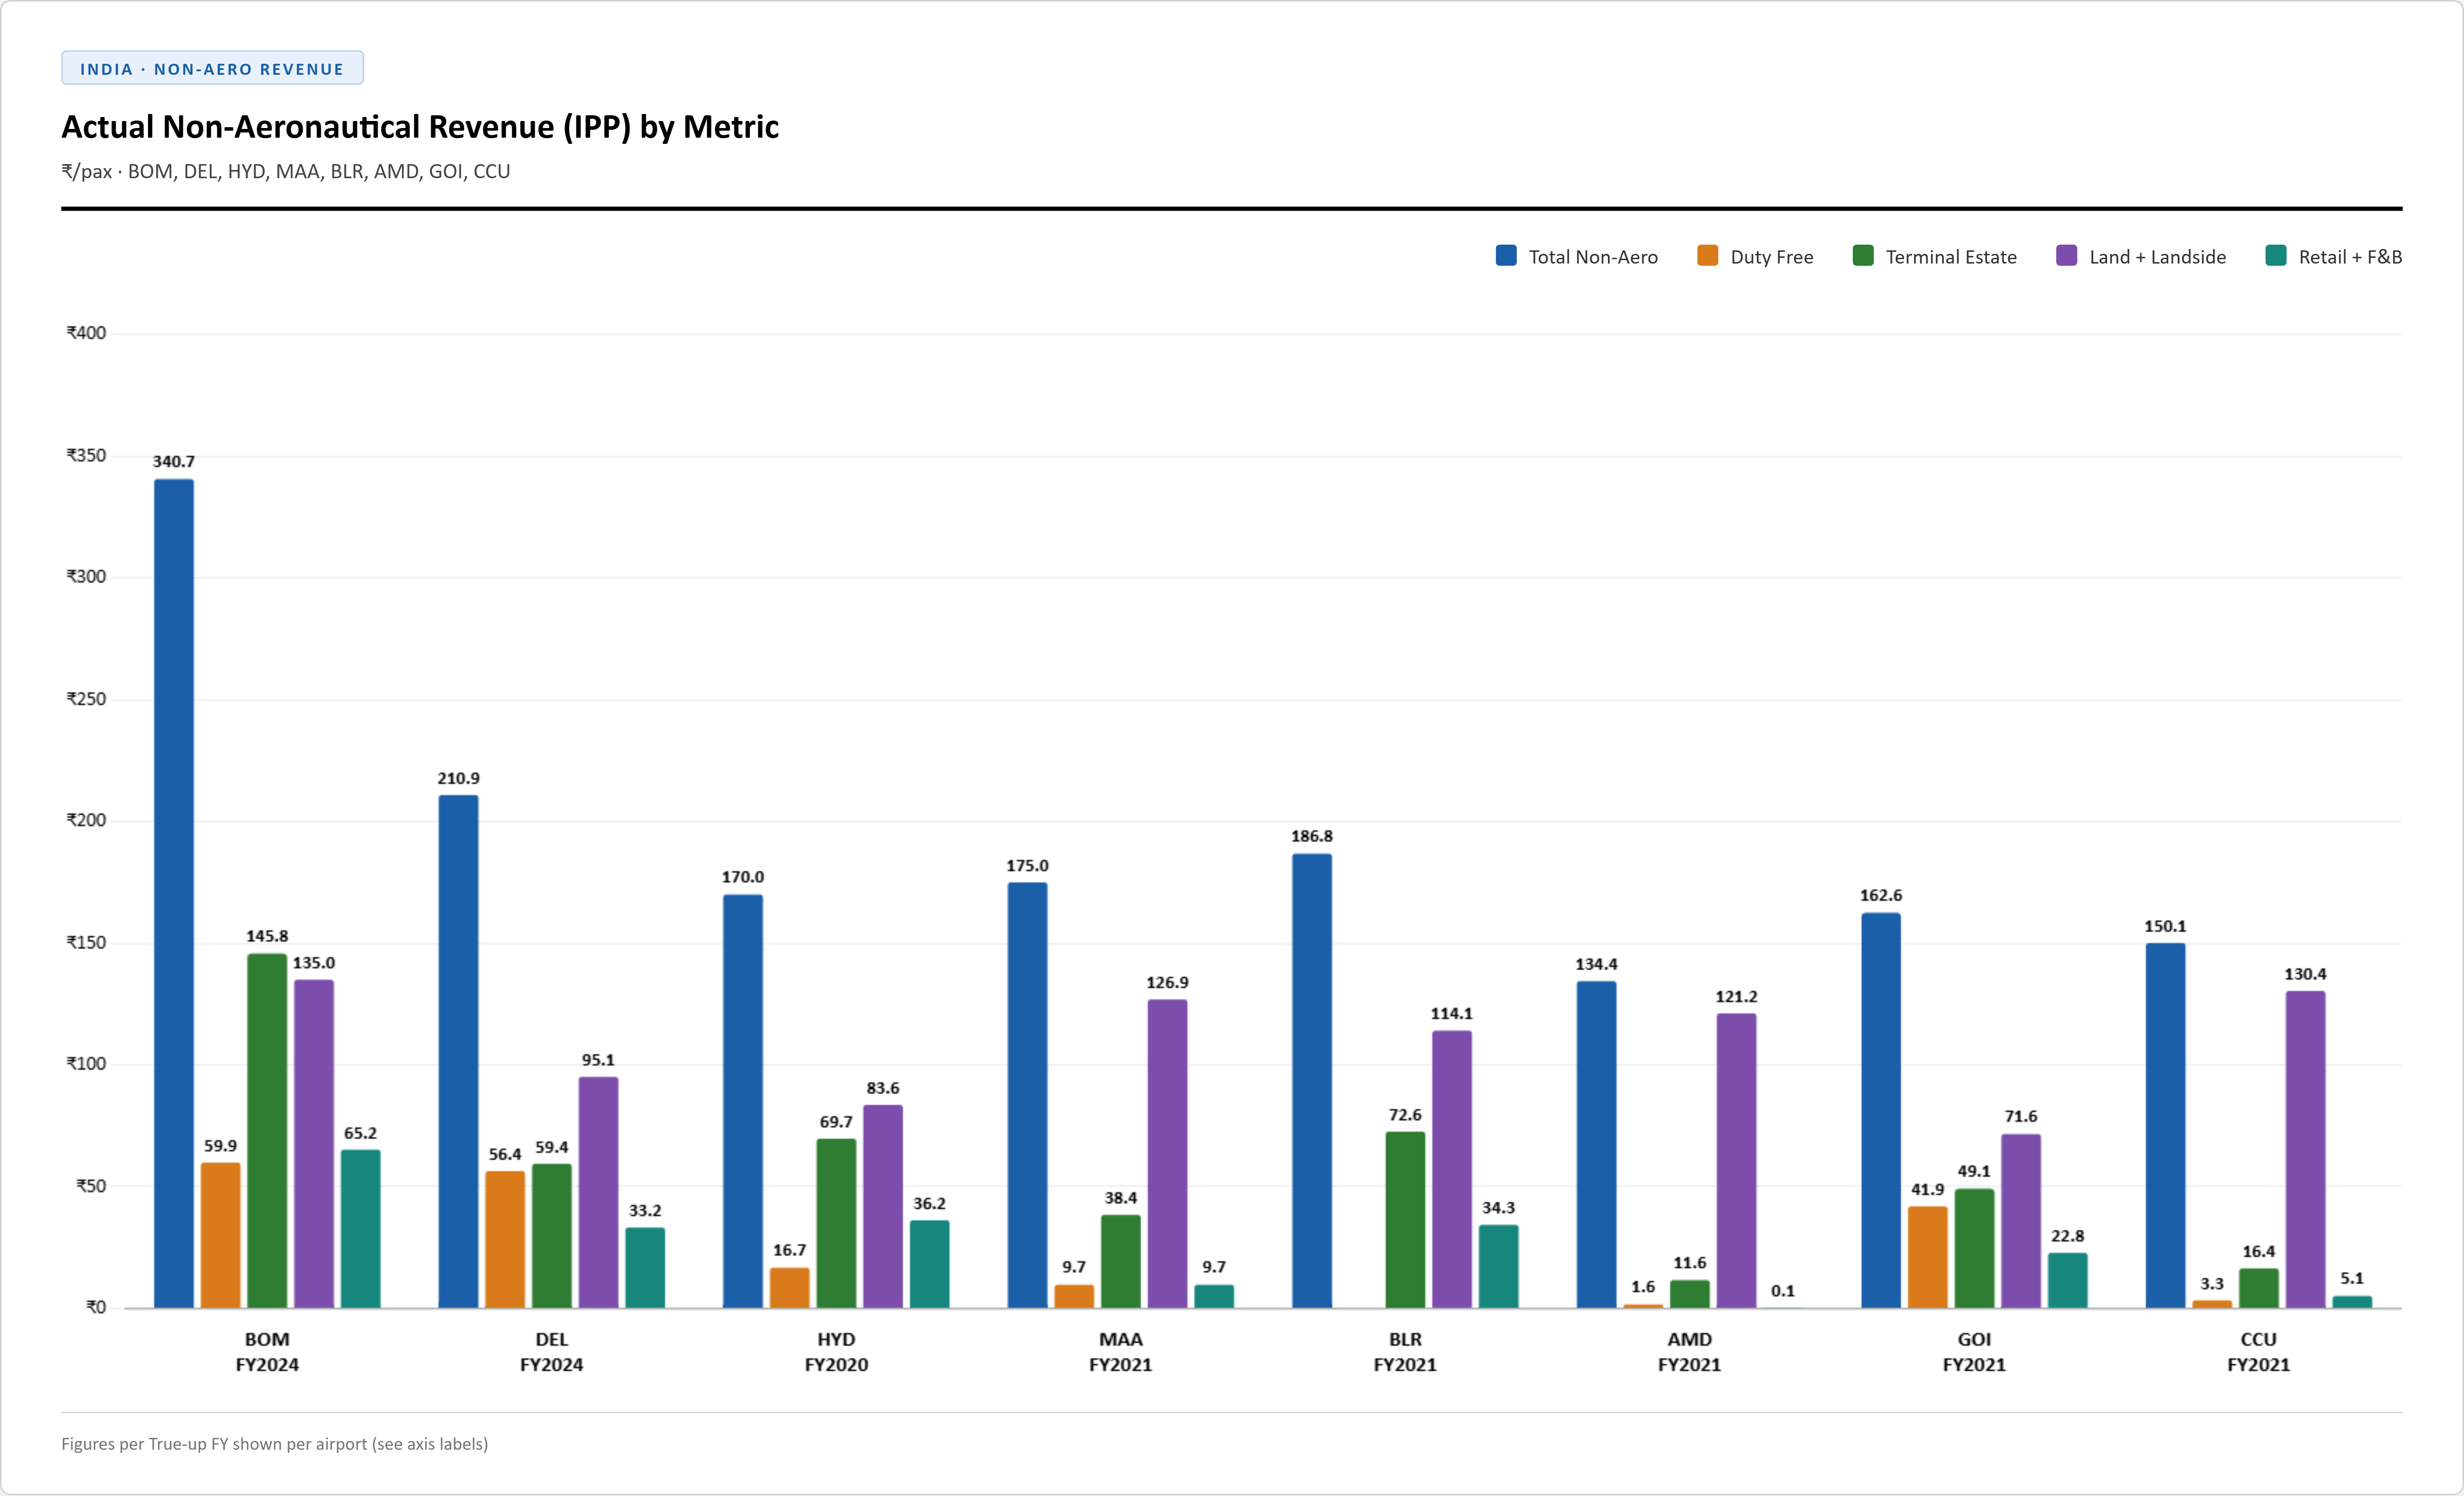Image resolution: width=2464 pixels, height=1496 pixels.
Task: Click the chart title Actual Non-Aeronautical Revenue
Action: click(420, 127)
